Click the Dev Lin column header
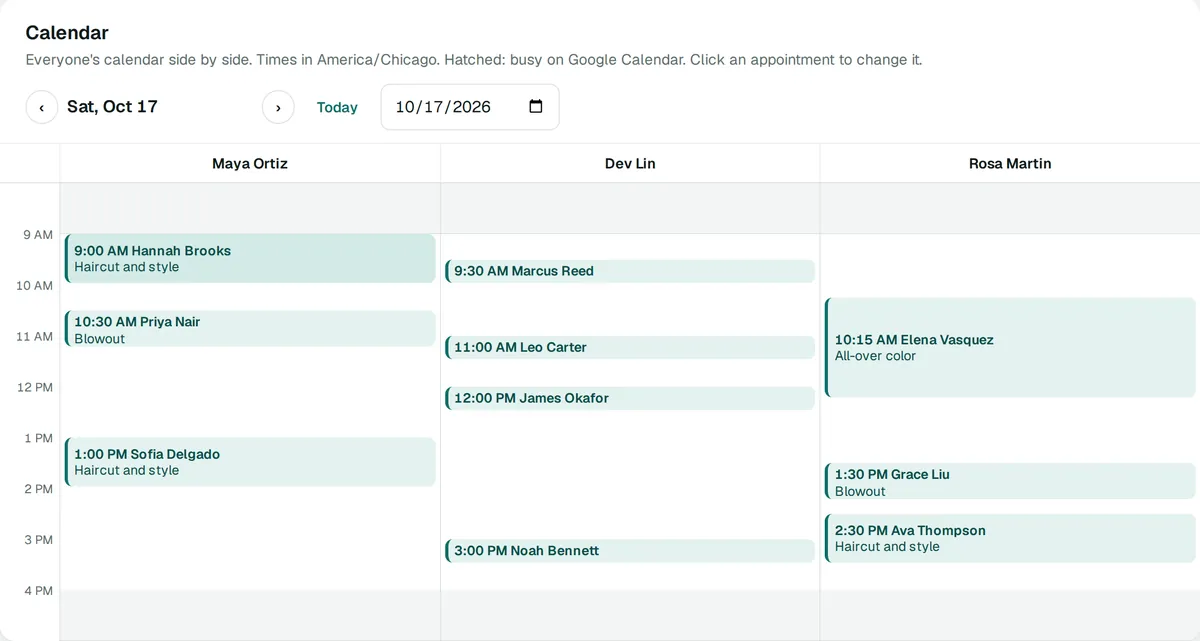1200x641 pixels. click(630, 163)
